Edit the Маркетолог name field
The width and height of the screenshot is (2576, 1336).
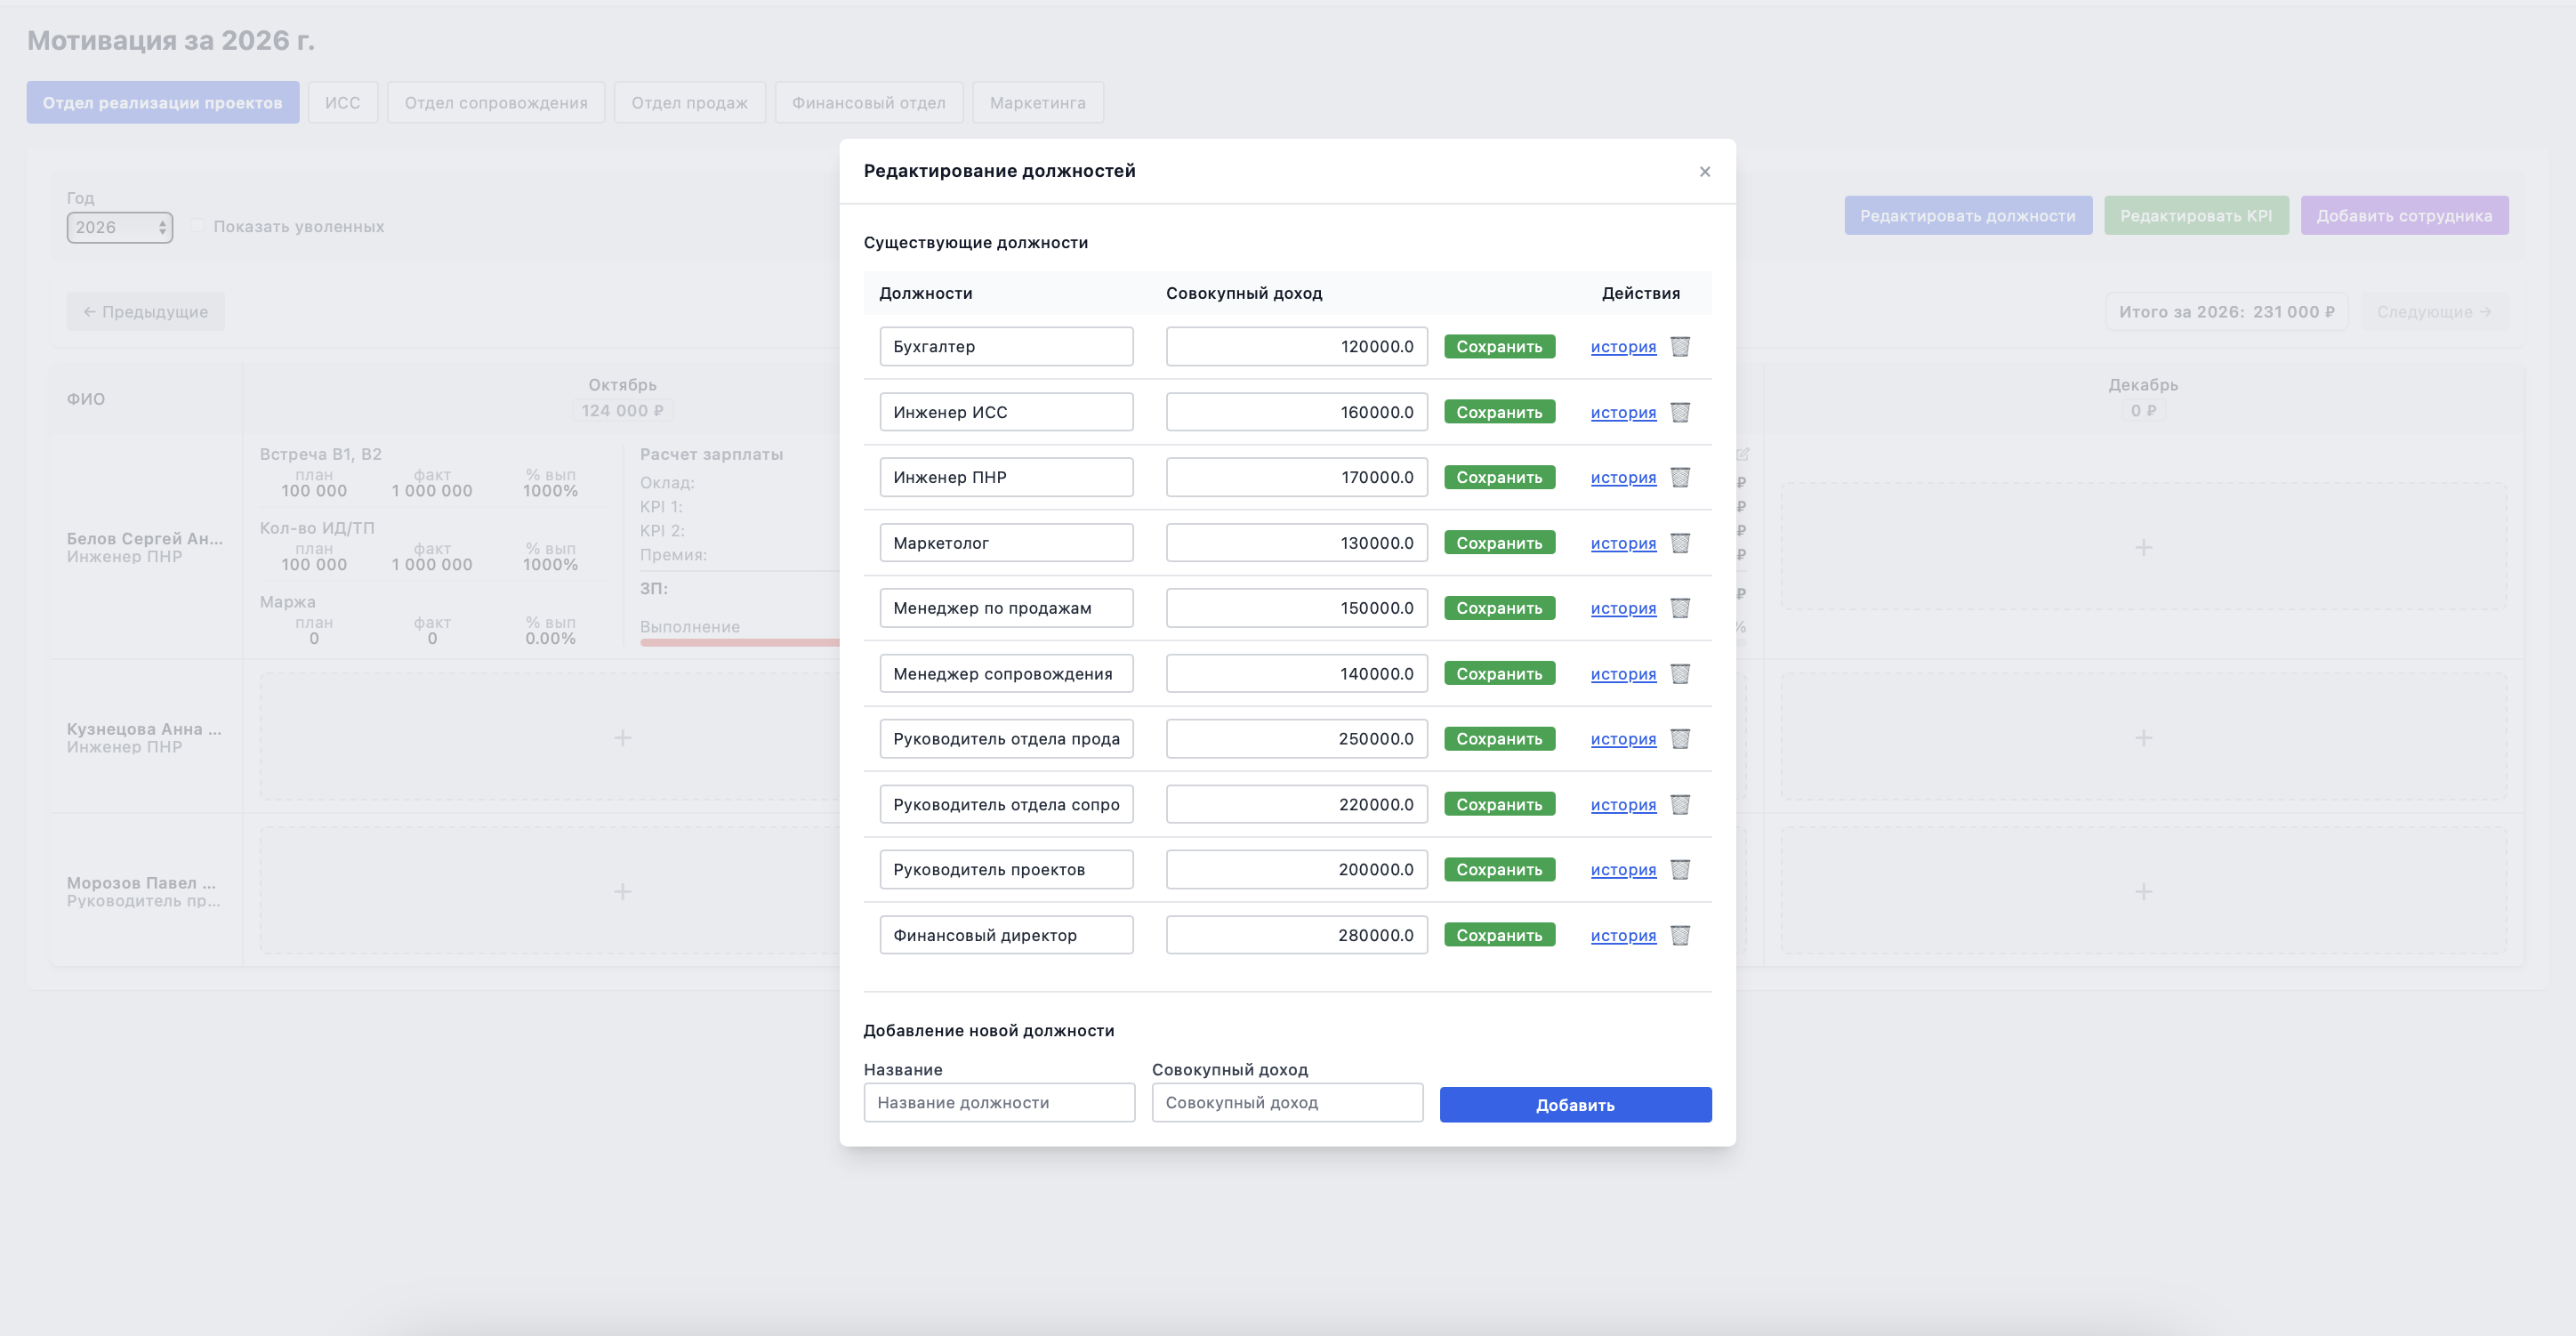click(1006, 543)
